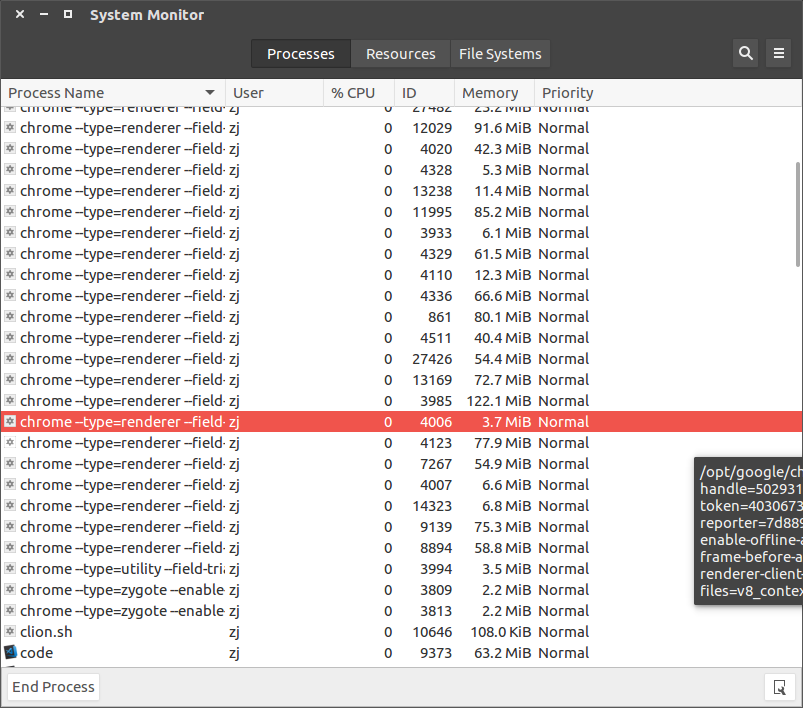Select process row with ID 13169
The height and width of the screenshot is (708, 803).
(402, 380)
